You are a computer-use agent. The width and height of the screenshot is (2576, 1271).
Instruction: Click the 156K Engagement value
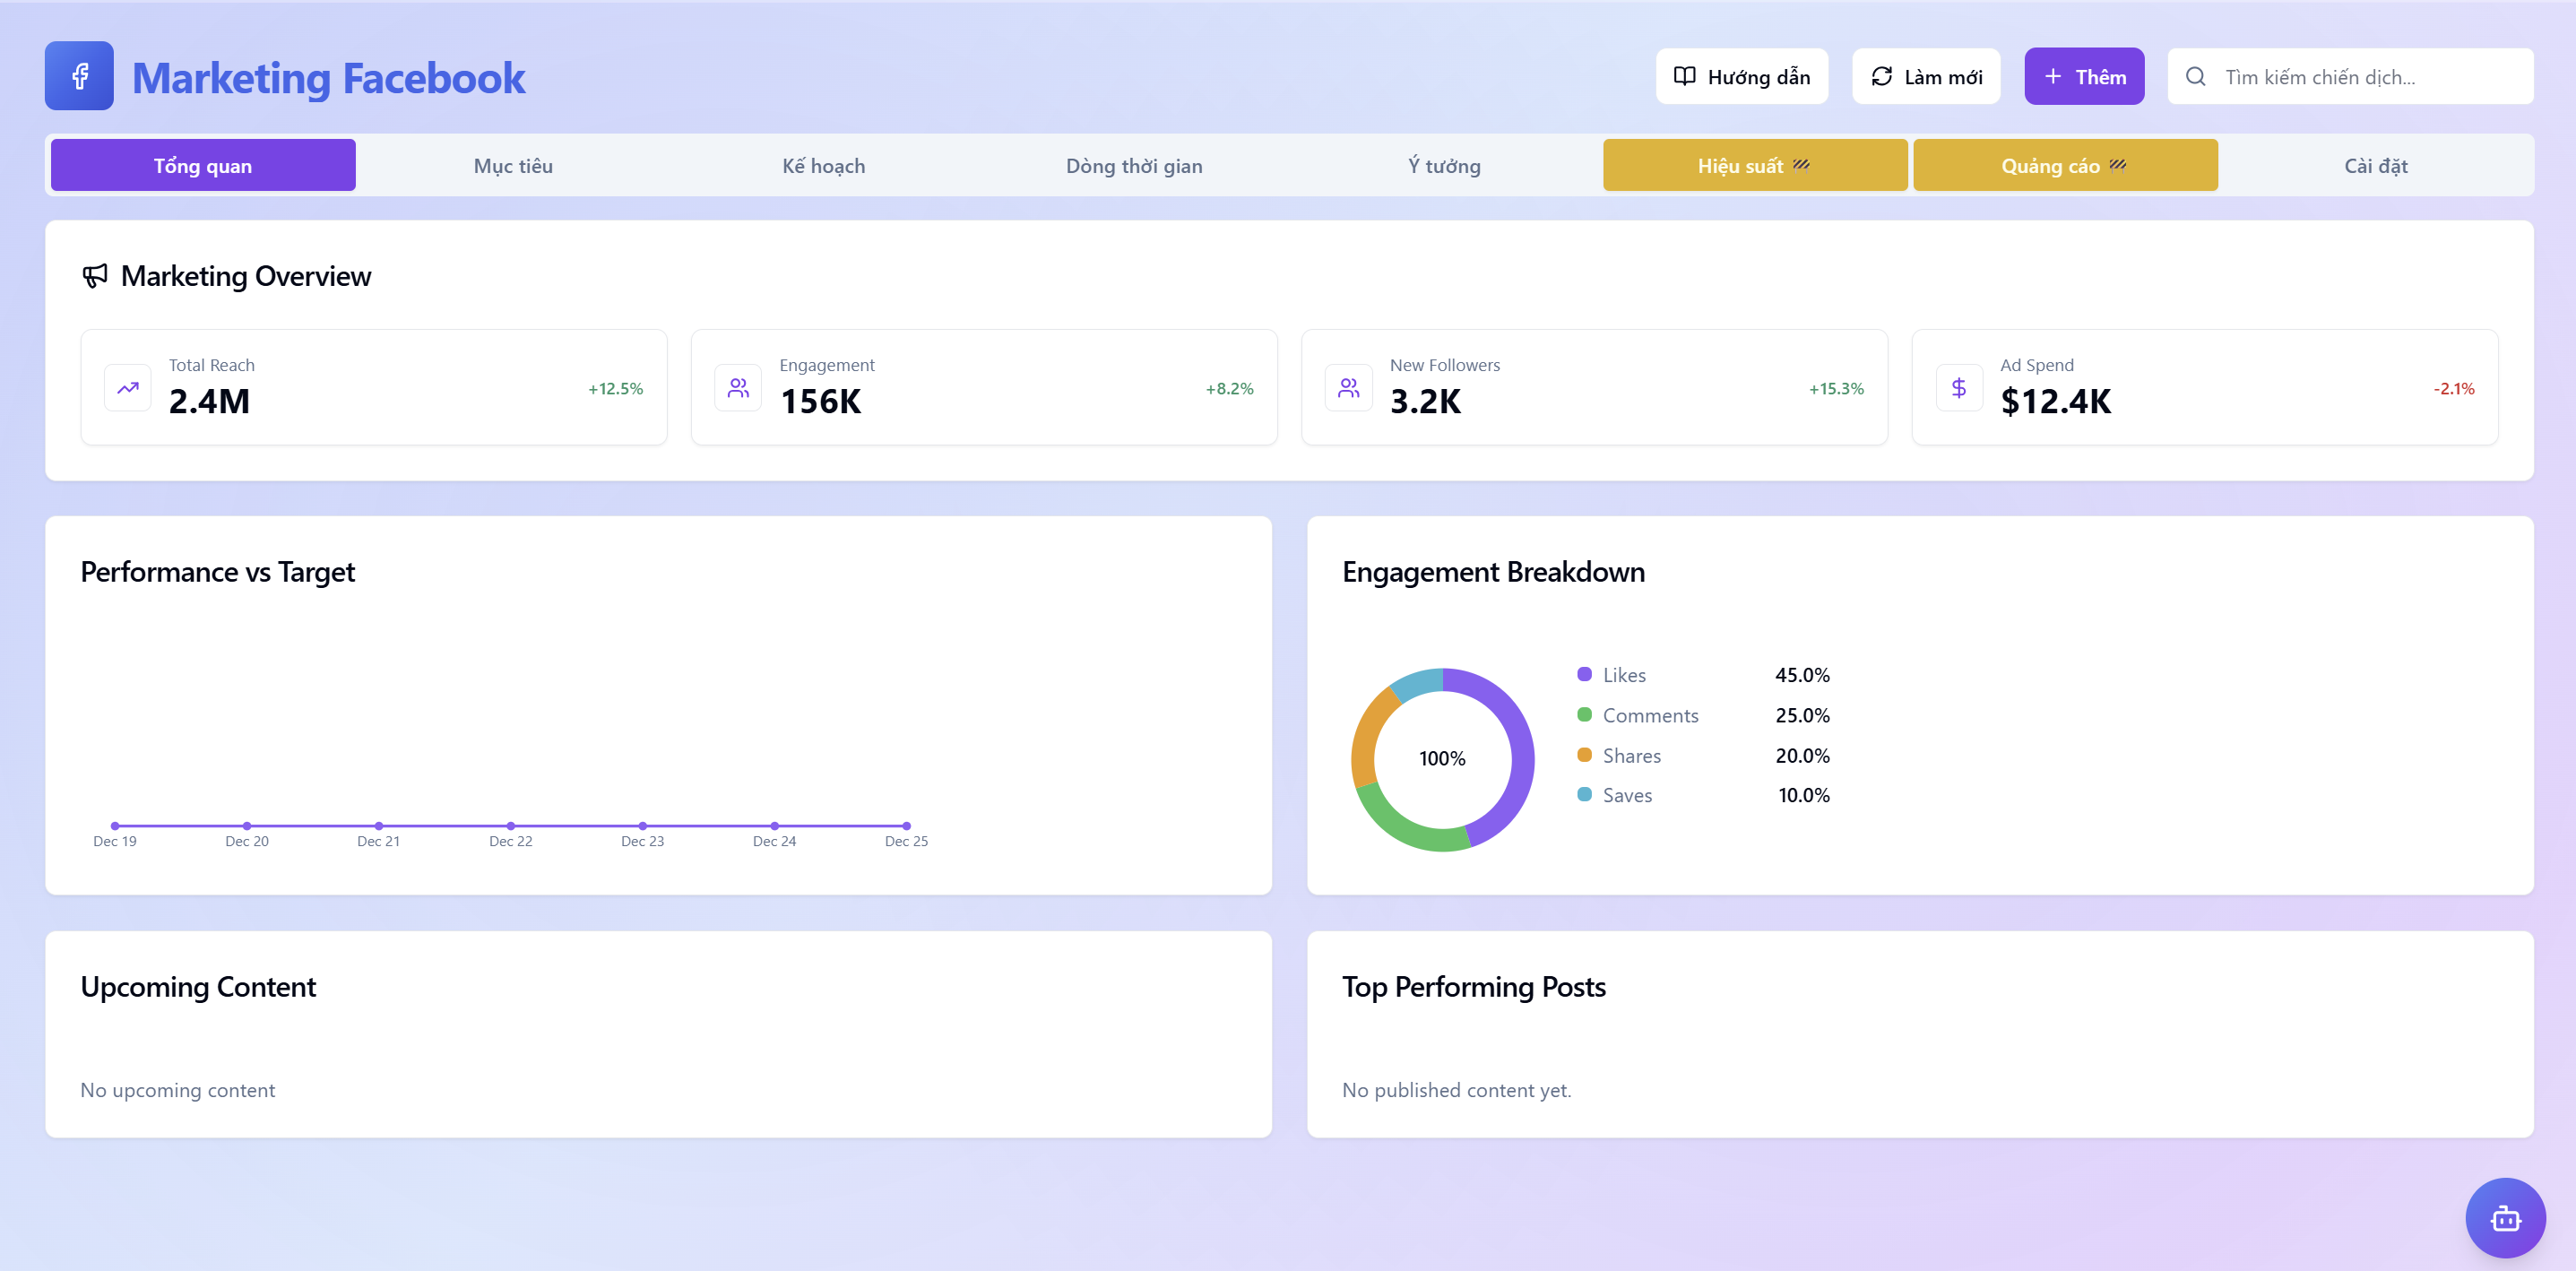click(x=820, y=402)
